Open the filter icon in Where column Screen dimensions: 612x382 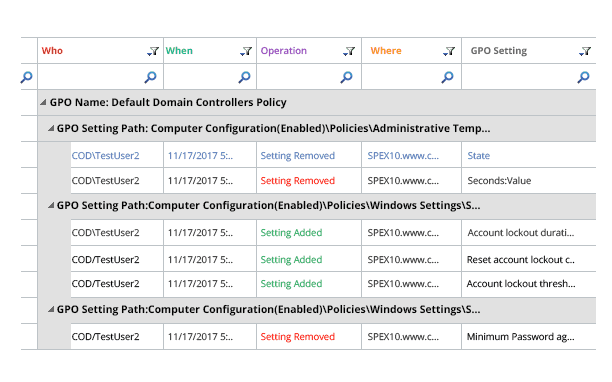pyautogui.click(x=449, y=52)
